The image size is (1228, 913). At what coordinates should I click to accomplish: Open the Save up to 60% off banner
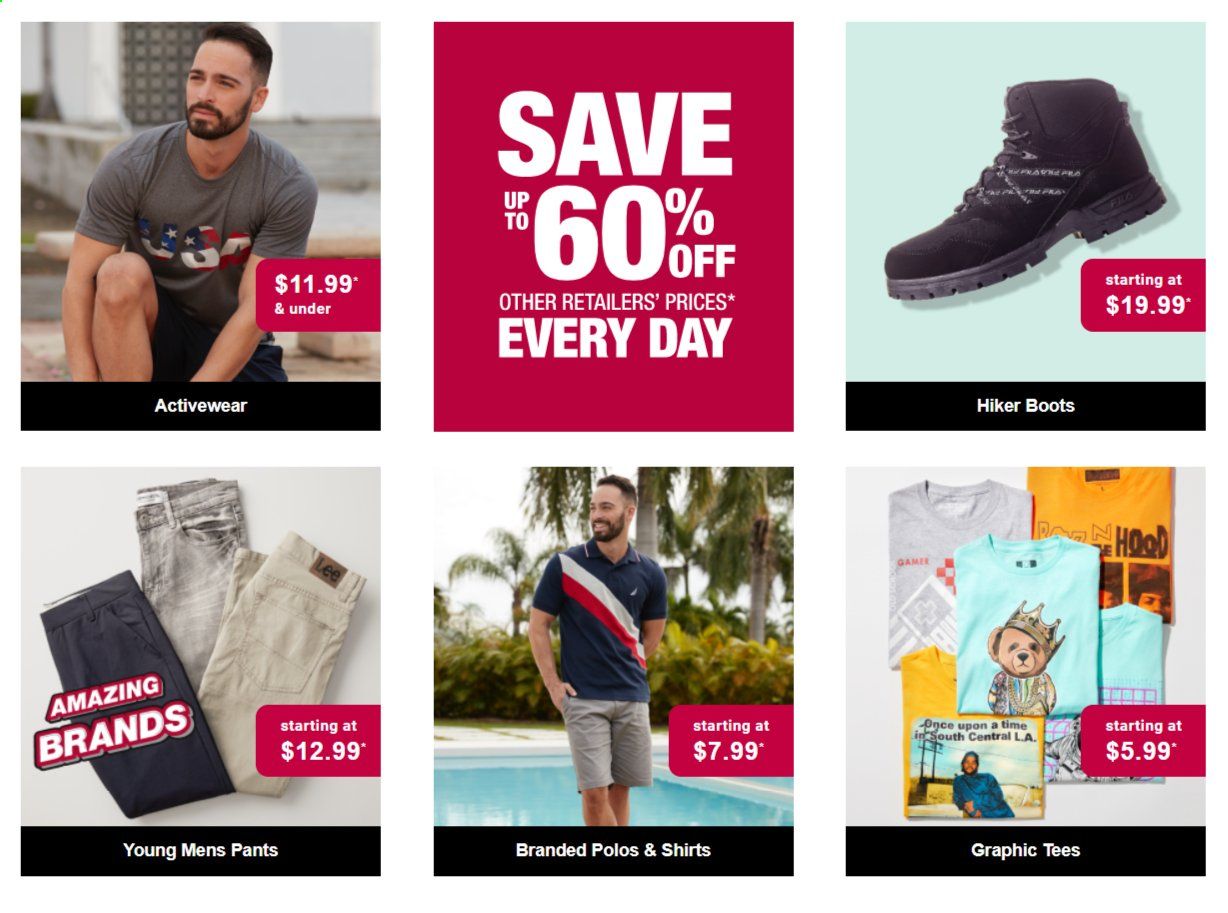point(613,227)
